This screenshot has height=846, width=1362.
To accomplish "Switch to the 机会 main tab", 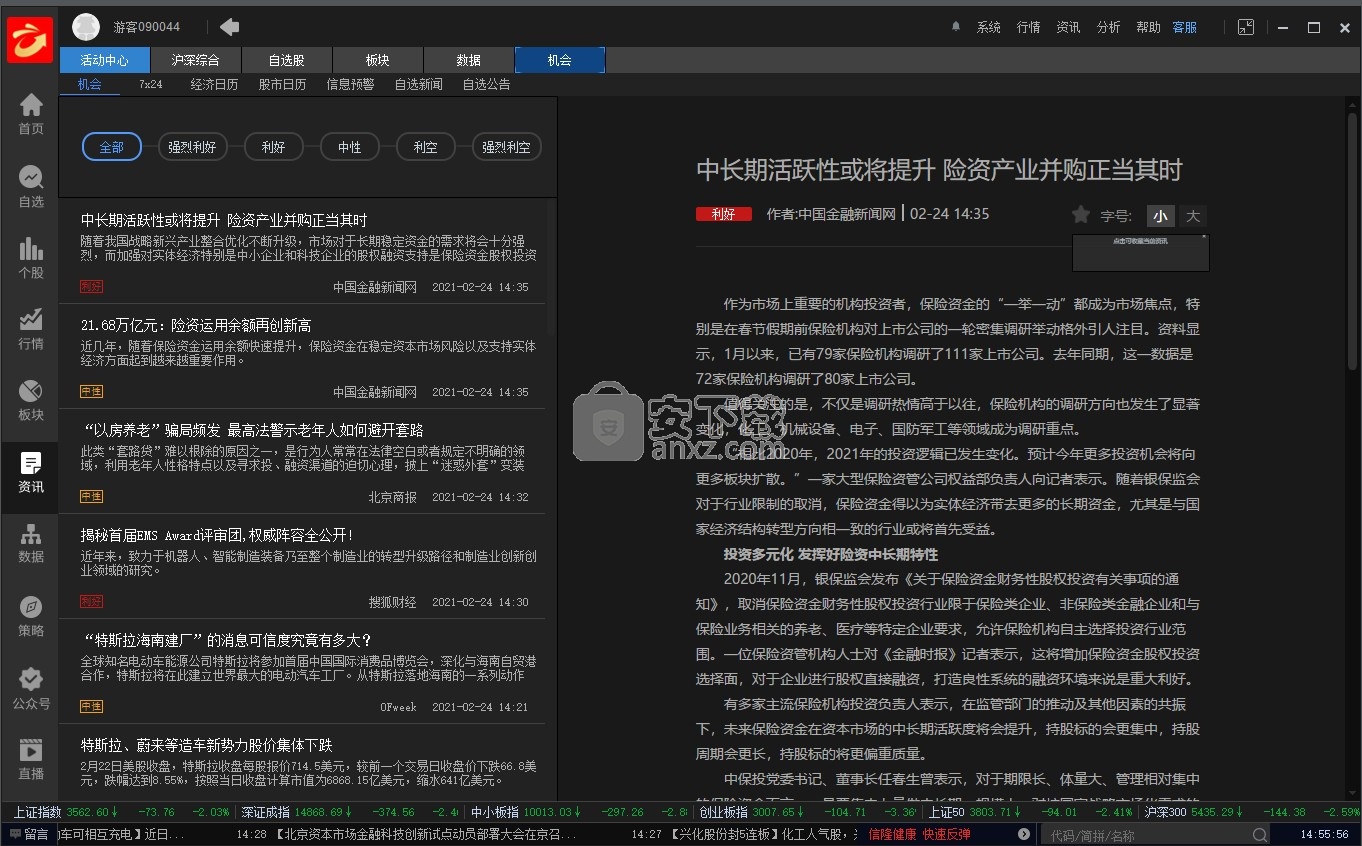I will 560,60.
